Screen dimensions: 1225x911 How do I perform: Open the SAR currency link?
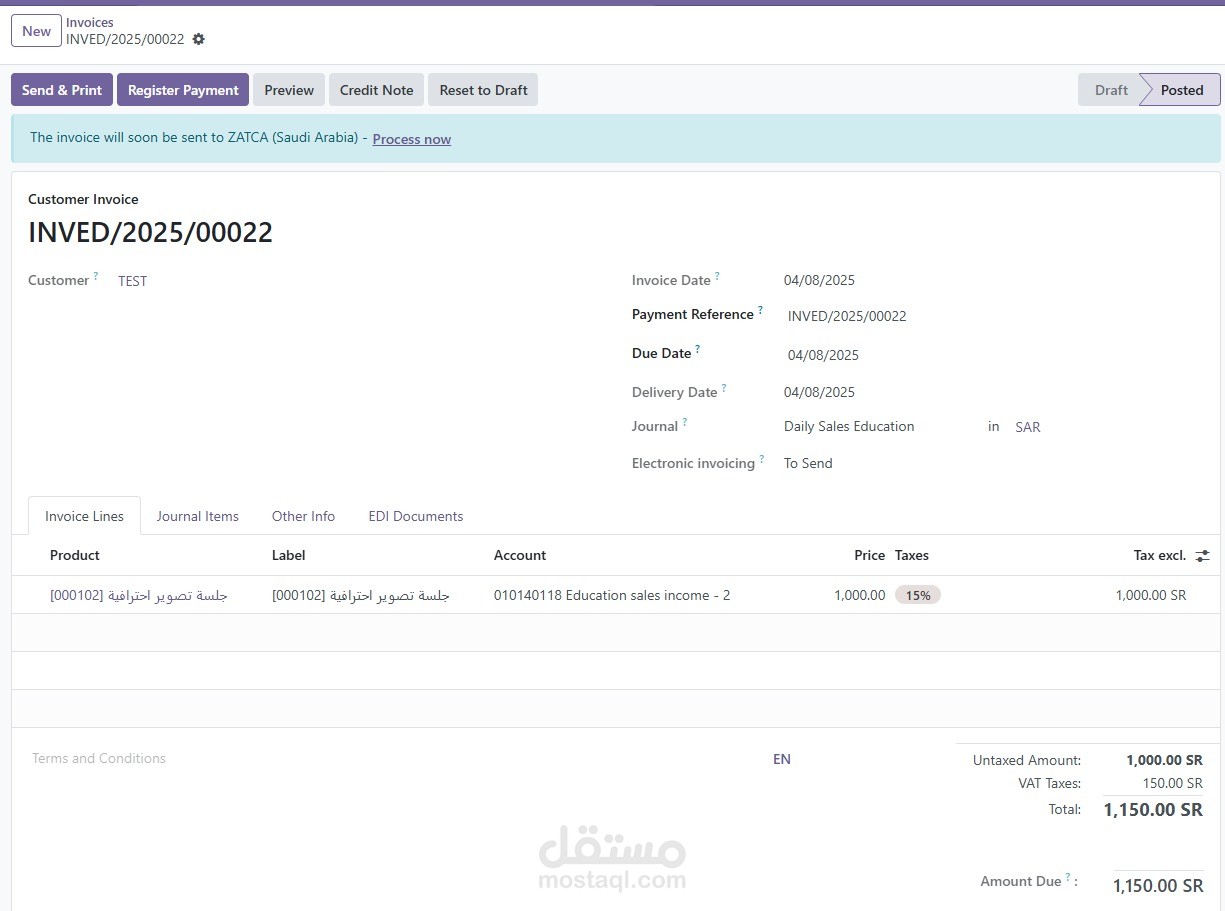coord(1028,427)
